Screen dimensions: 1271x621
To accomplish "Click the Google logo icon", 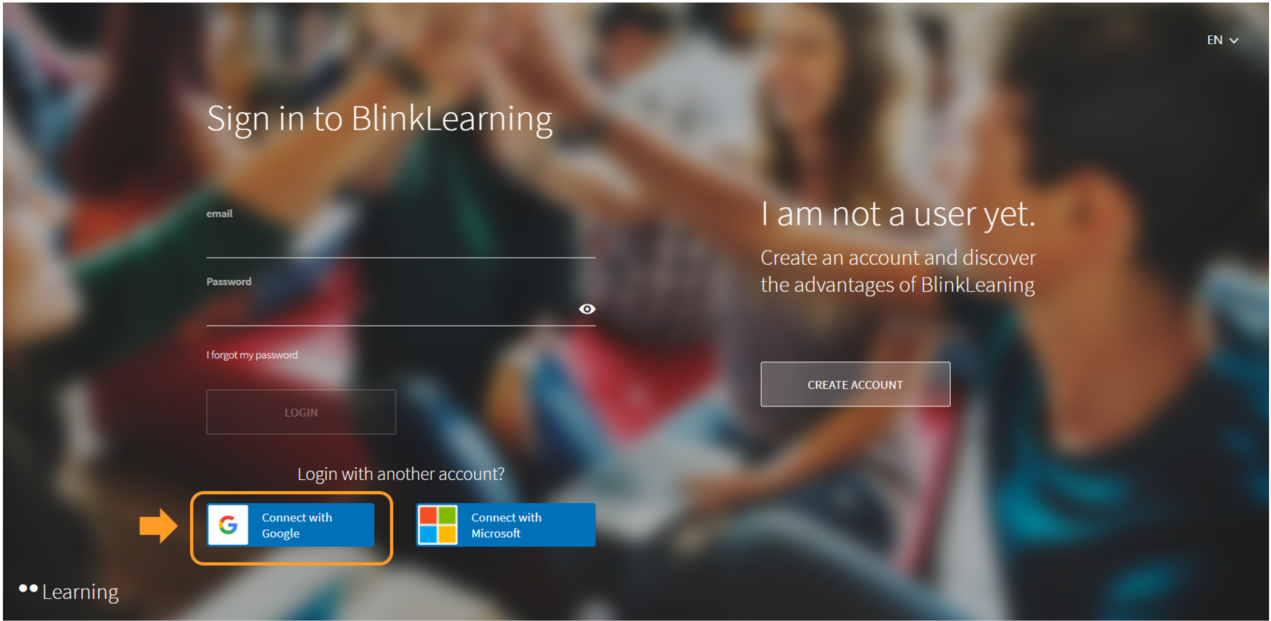I will tap(228, 525).
